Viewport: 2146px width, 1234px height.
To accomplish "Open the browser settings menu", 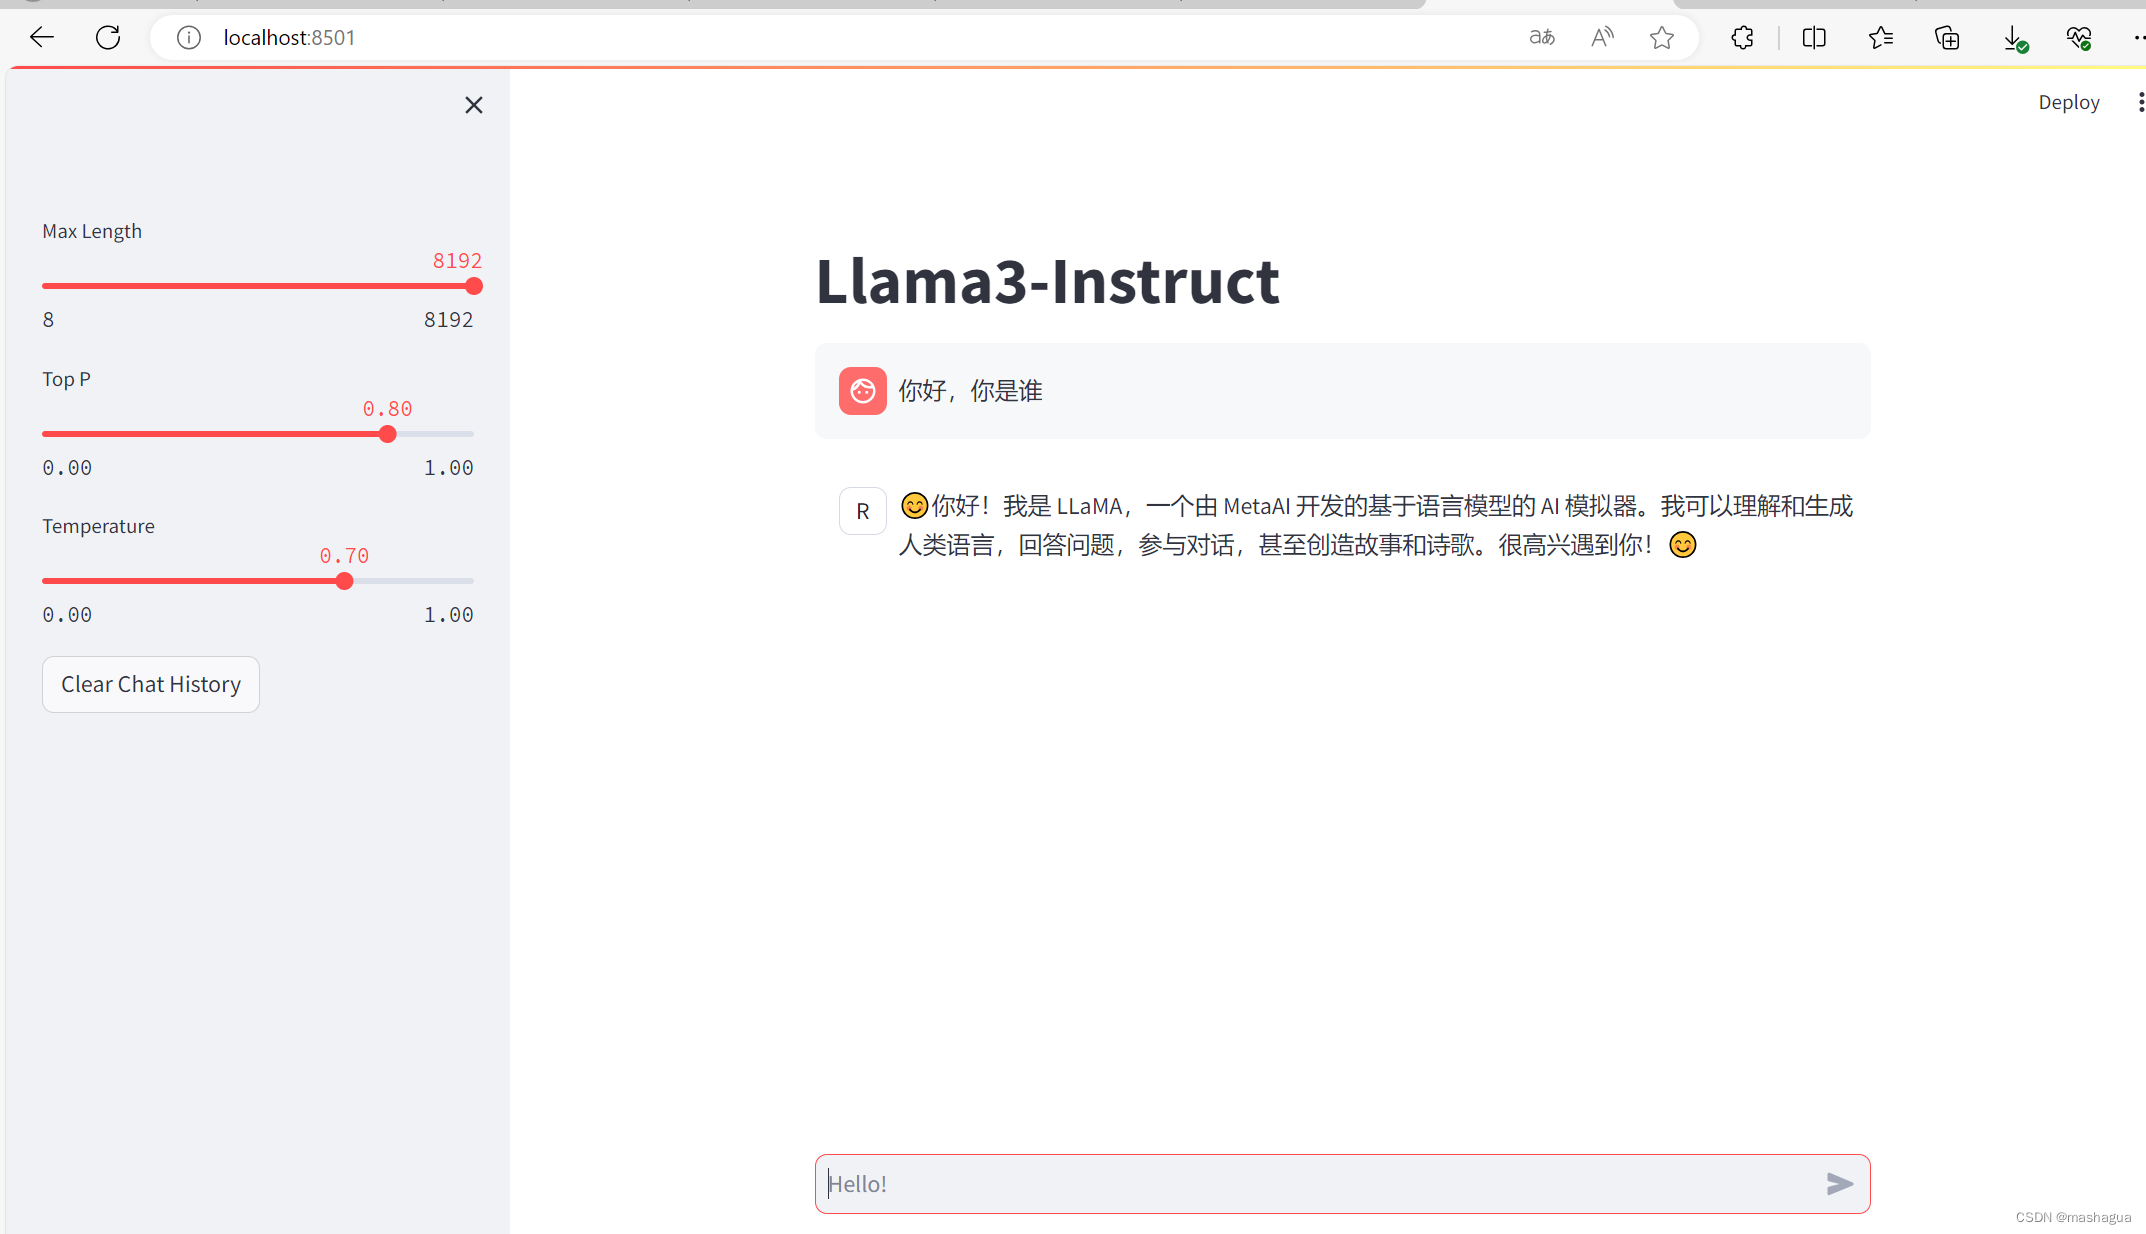I will pos(2137,37).
